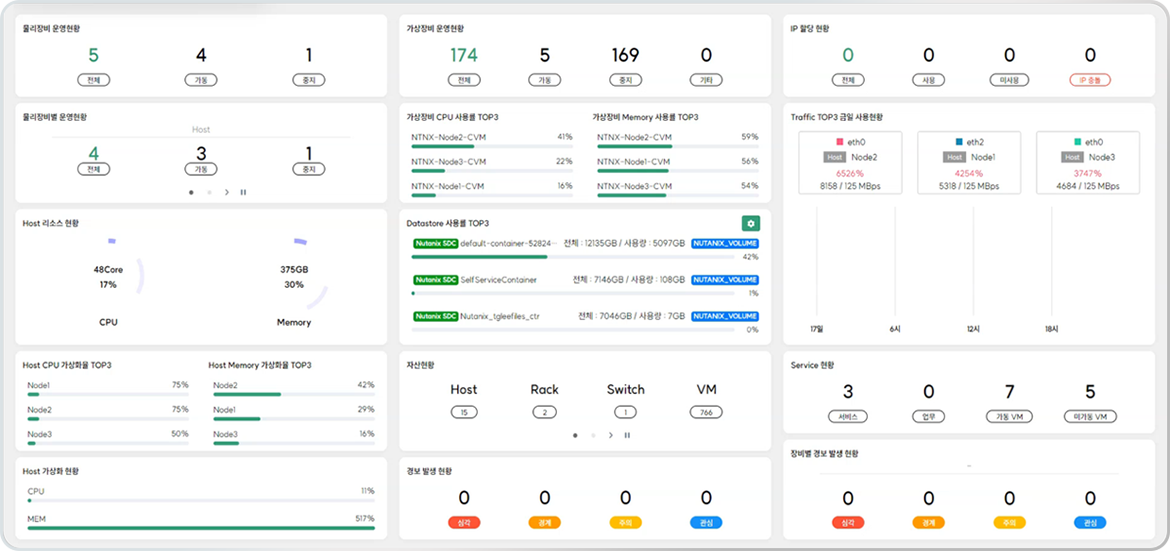Open Host asset count pill 15
1170x551 pixels.
coord(464,412)
